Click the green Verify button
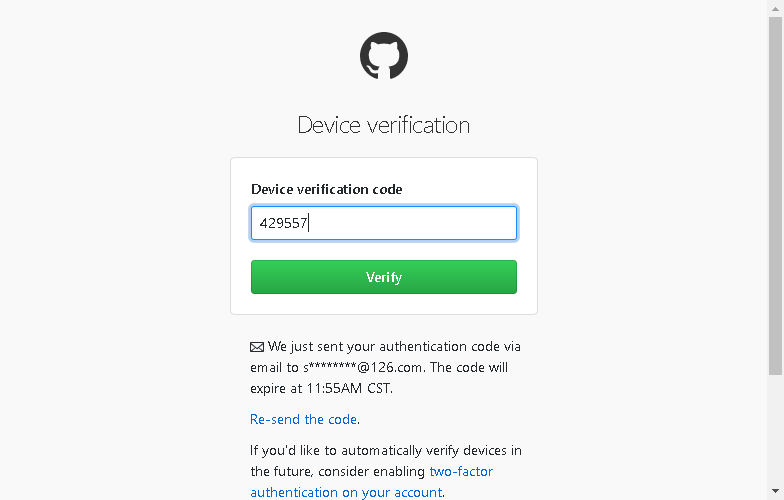Image resolution: width=784 pixels, height=500 pixels. click(384, 277)
